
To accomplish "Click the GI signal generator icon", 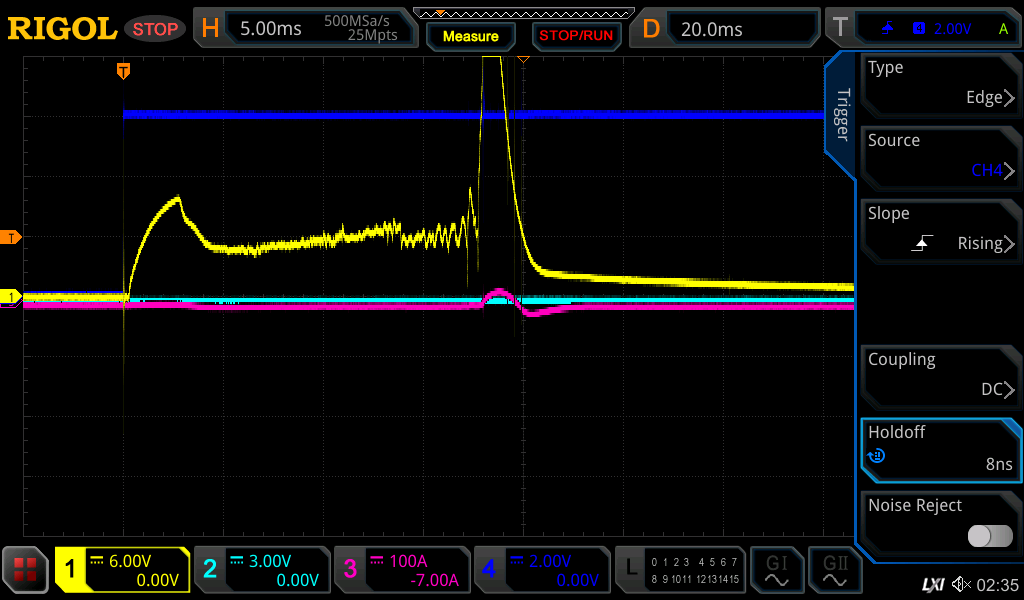I will click(x=777, y=570).
